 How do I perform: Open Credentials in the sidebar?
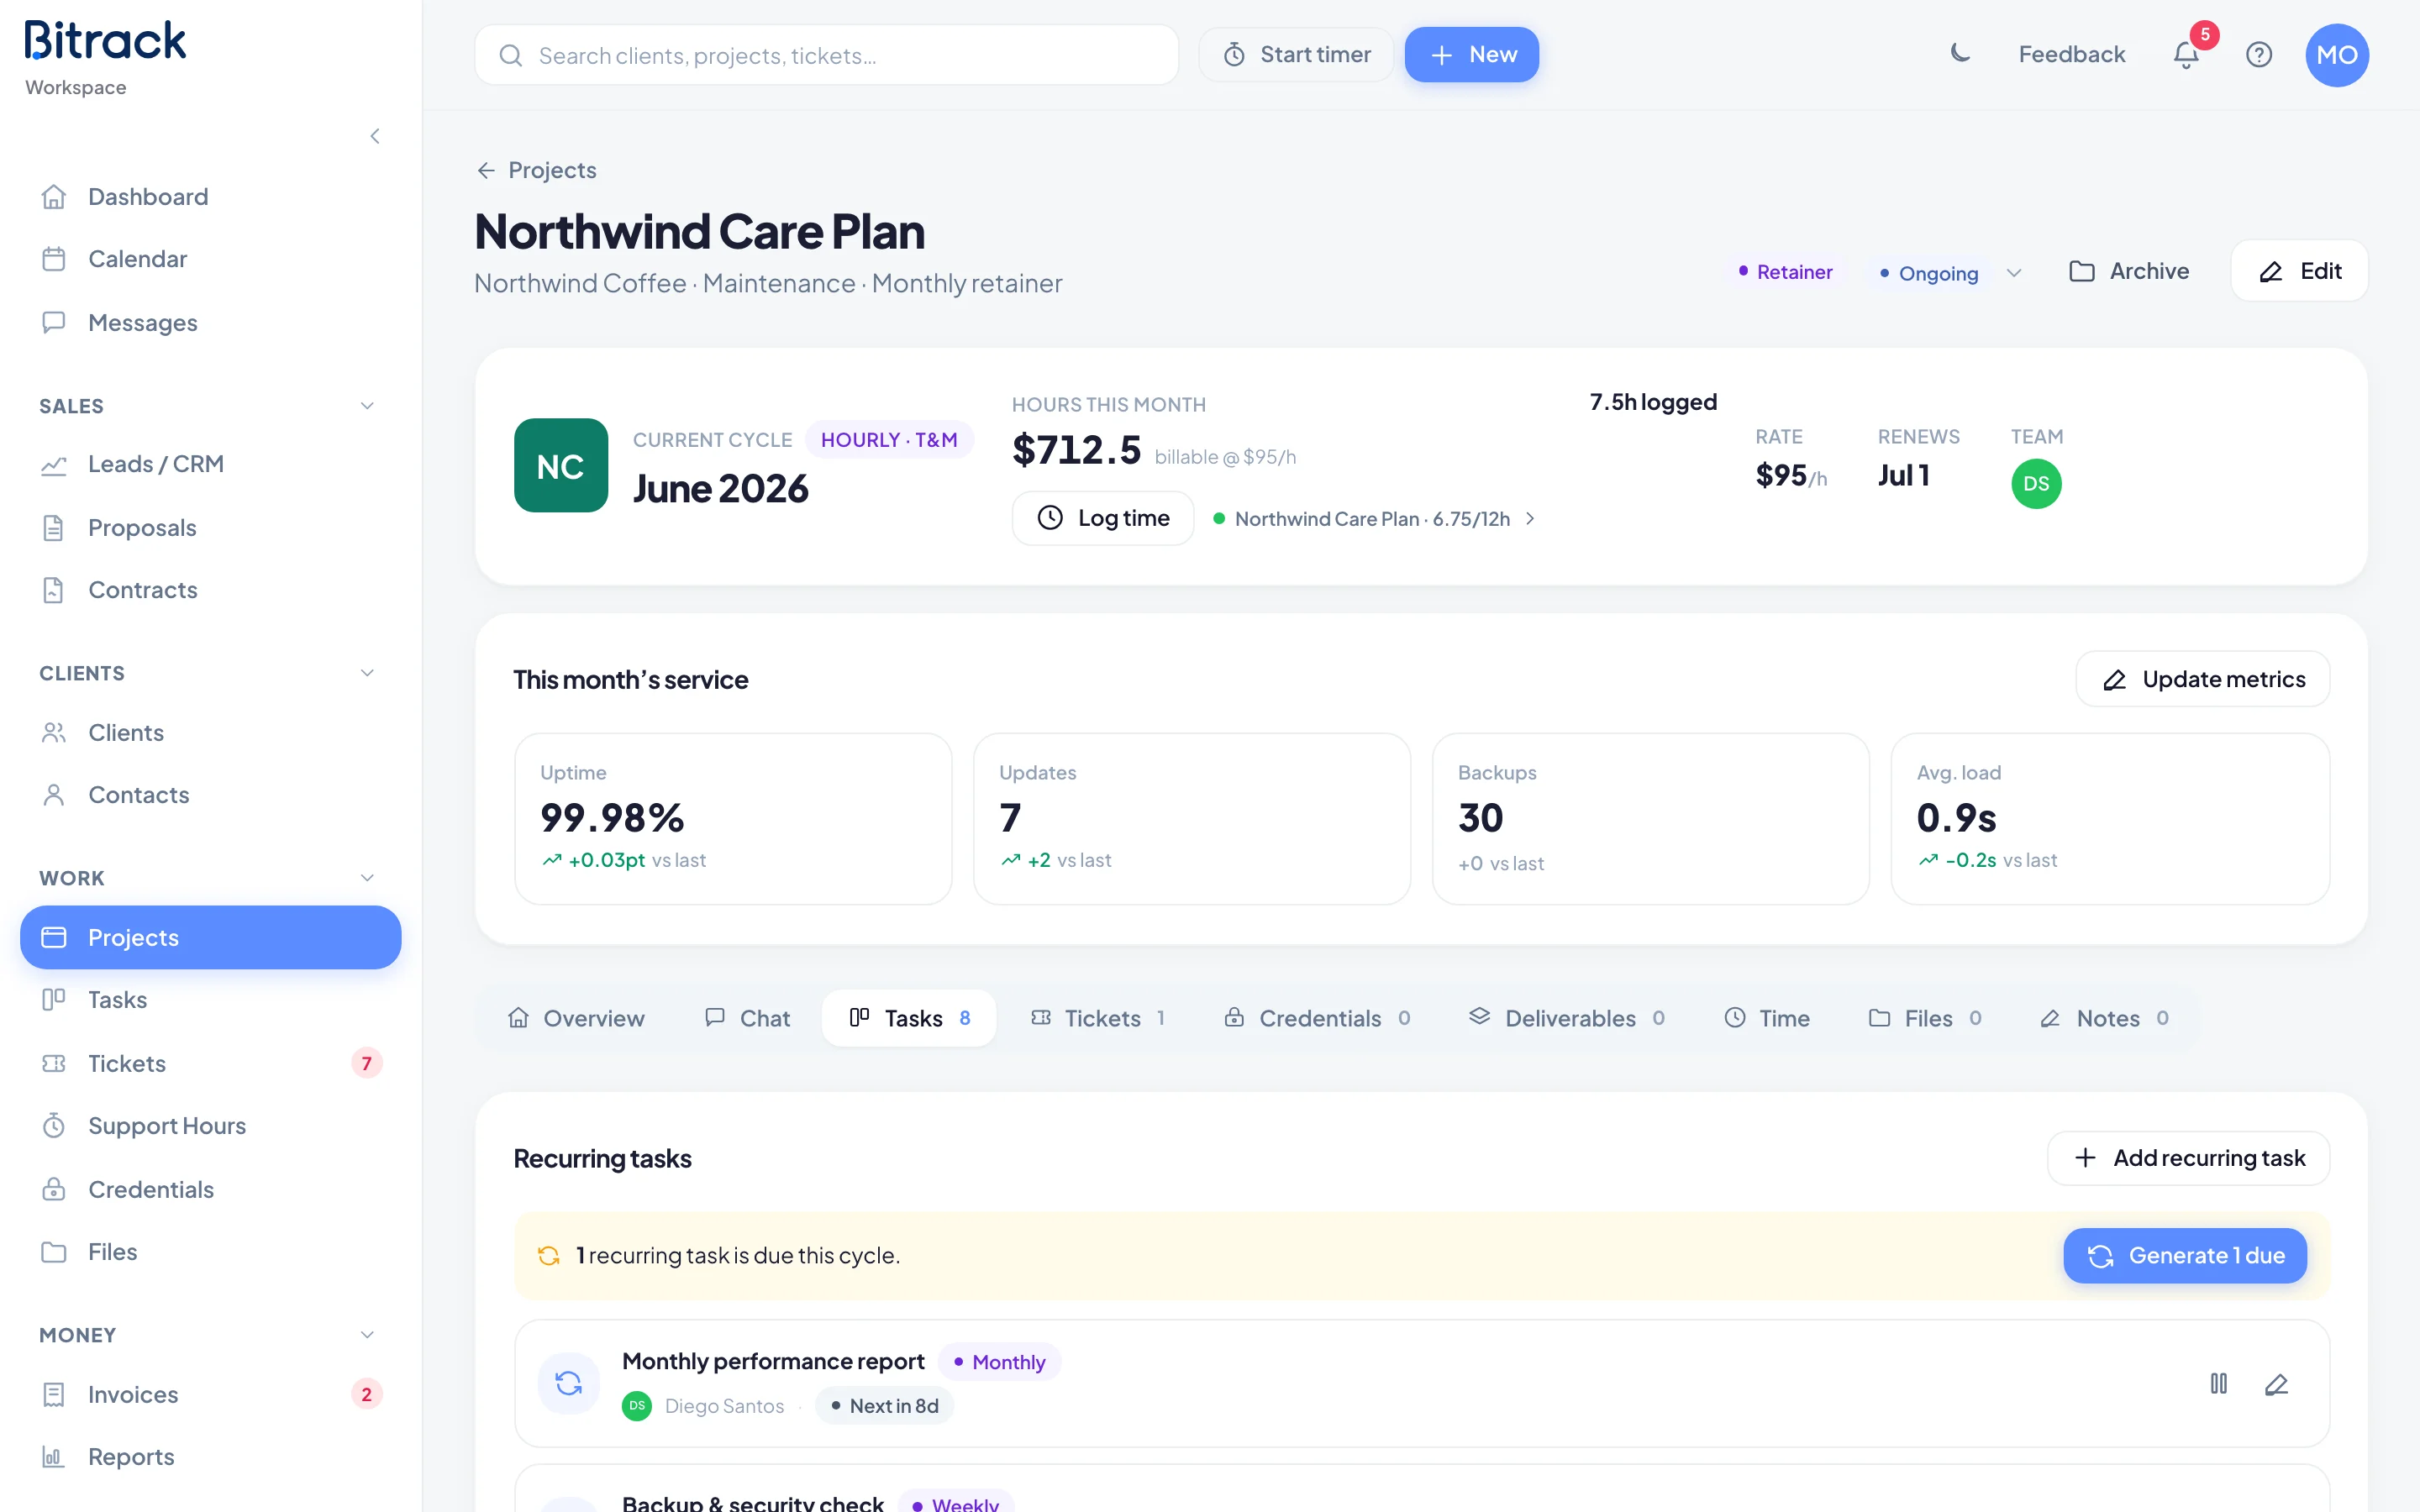pos(210,1189)
